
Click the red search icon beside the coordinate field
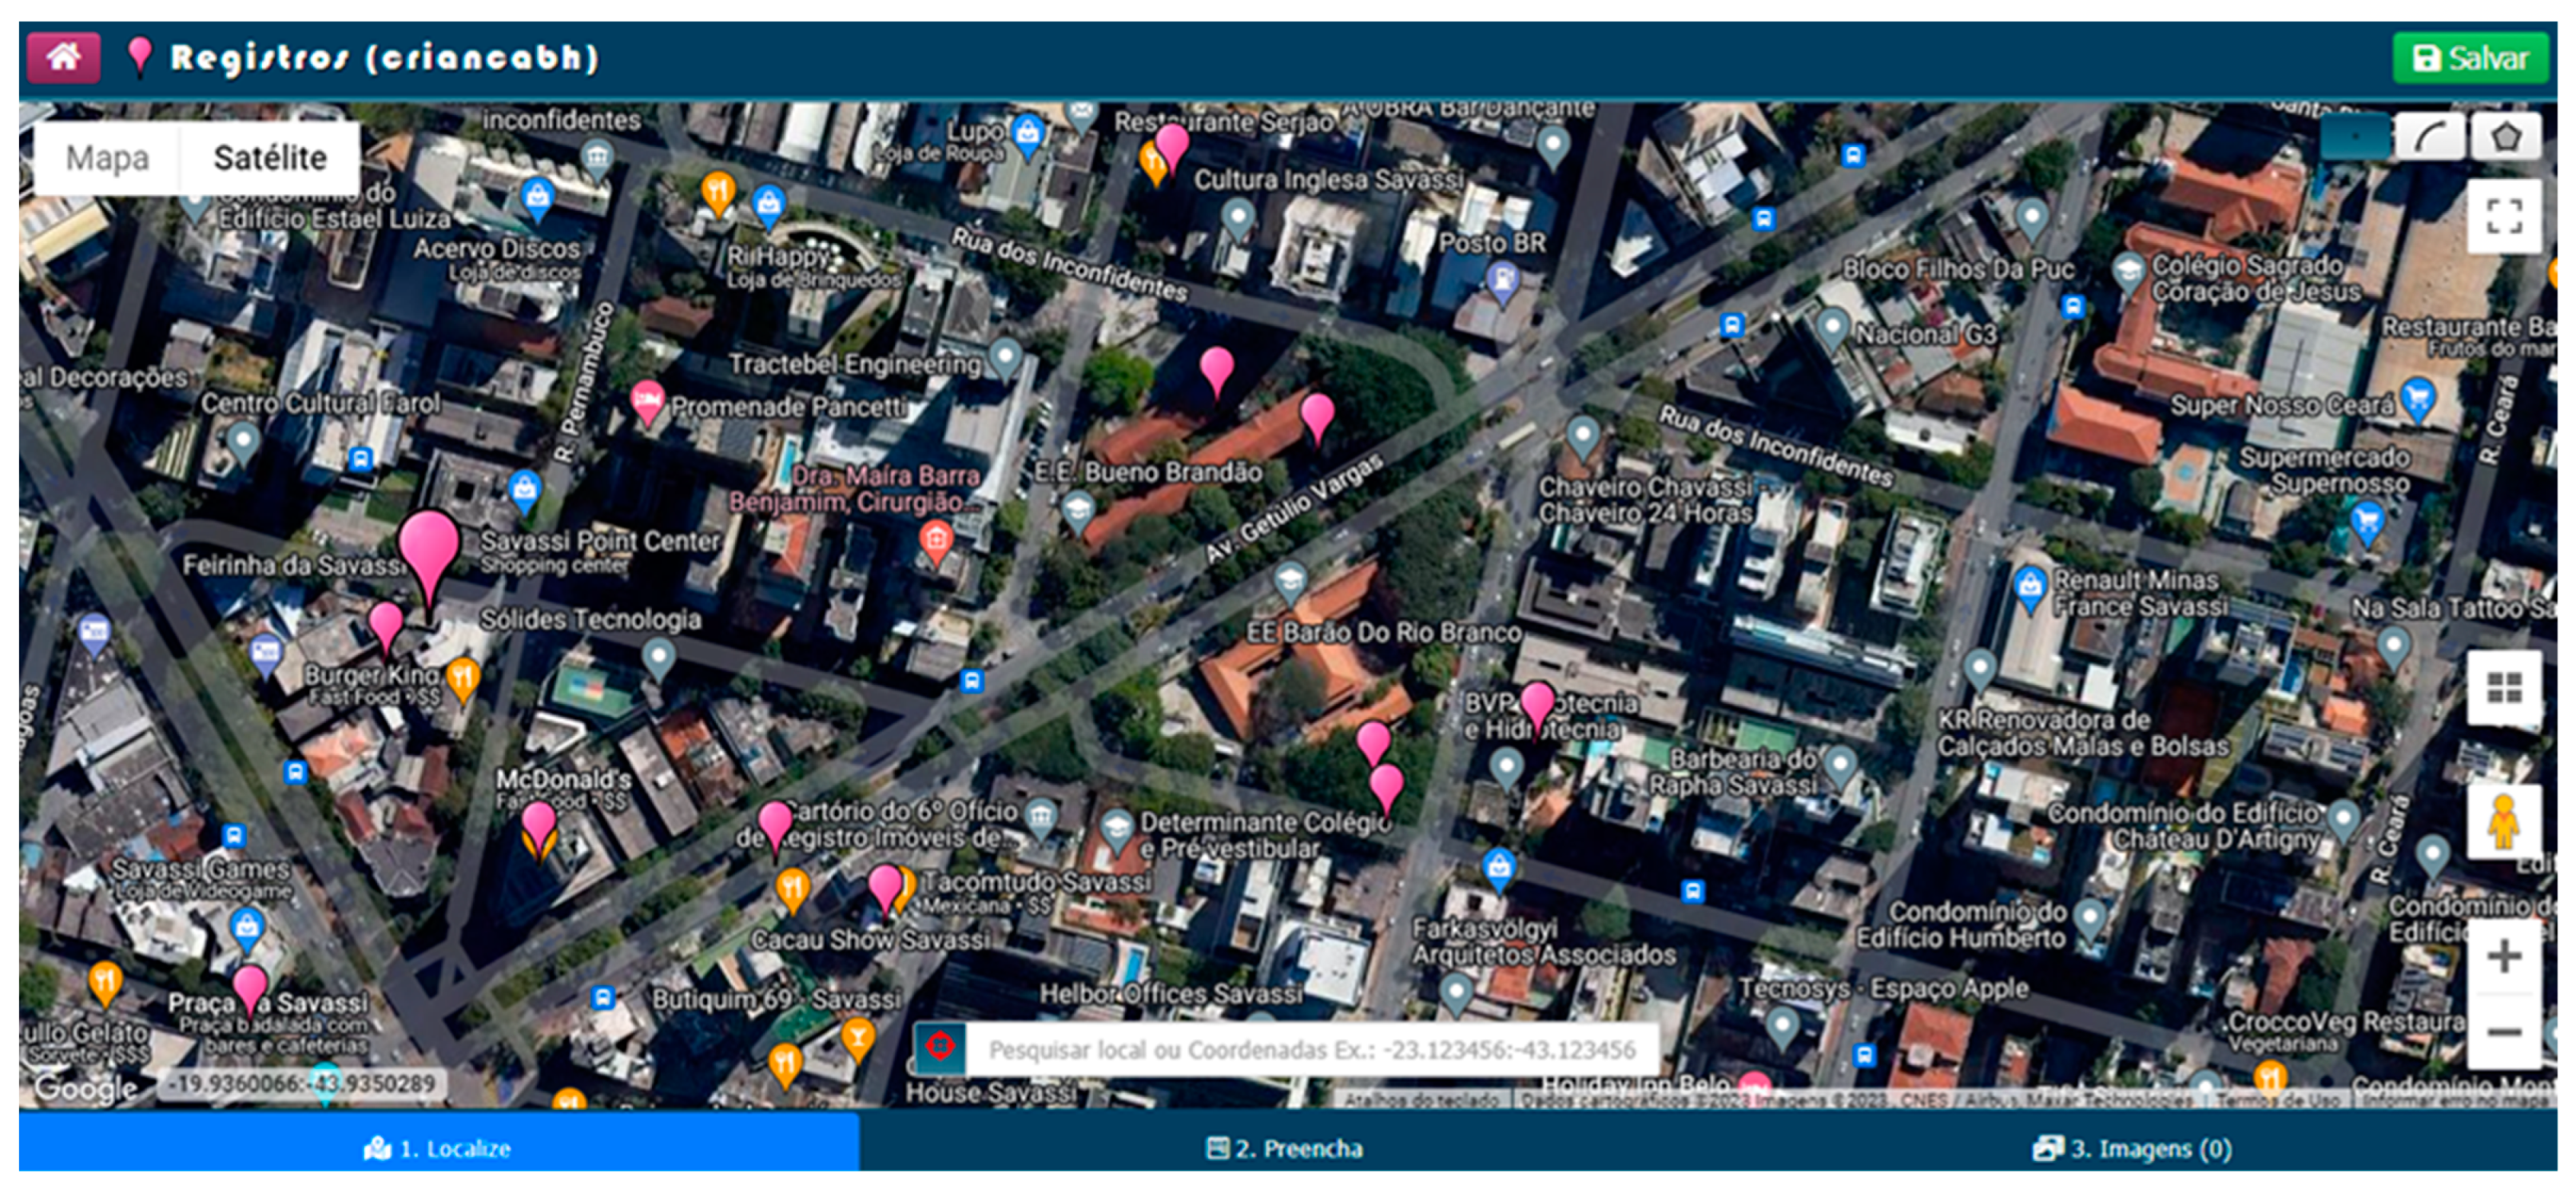point(941,1050)
